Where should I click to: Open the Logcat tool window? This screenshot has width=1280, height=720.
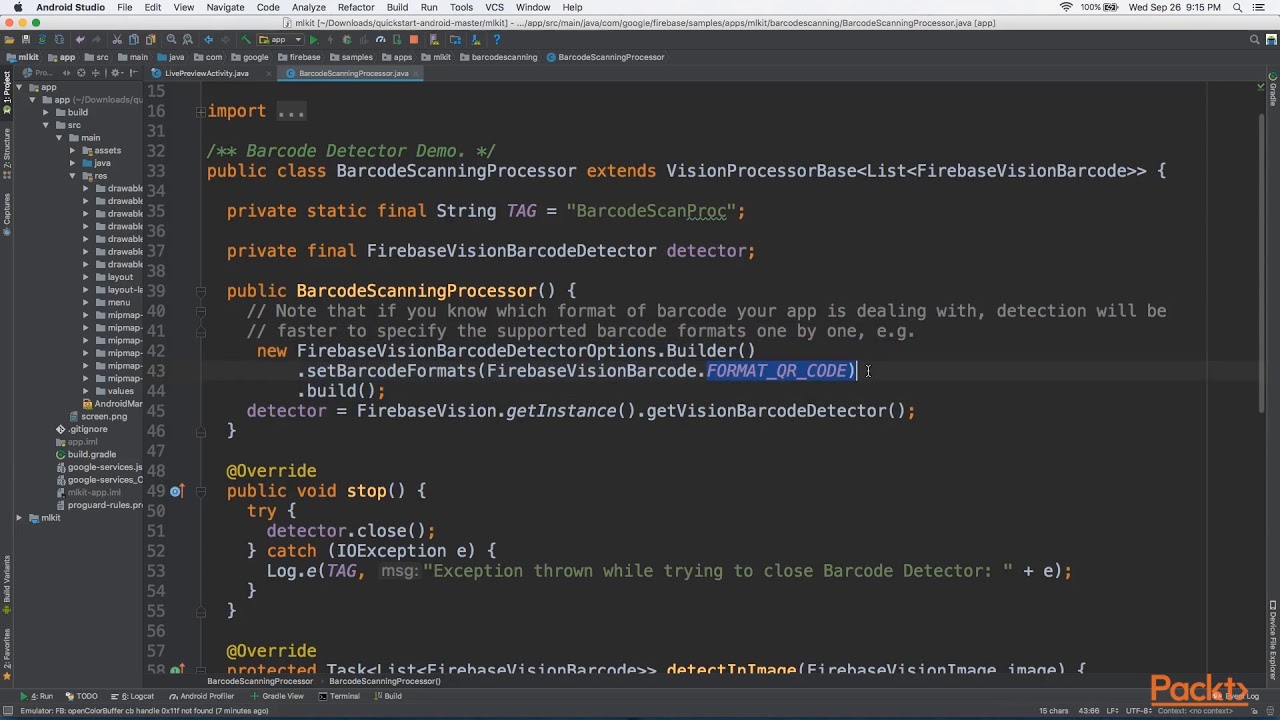click(x=132, y=696)
